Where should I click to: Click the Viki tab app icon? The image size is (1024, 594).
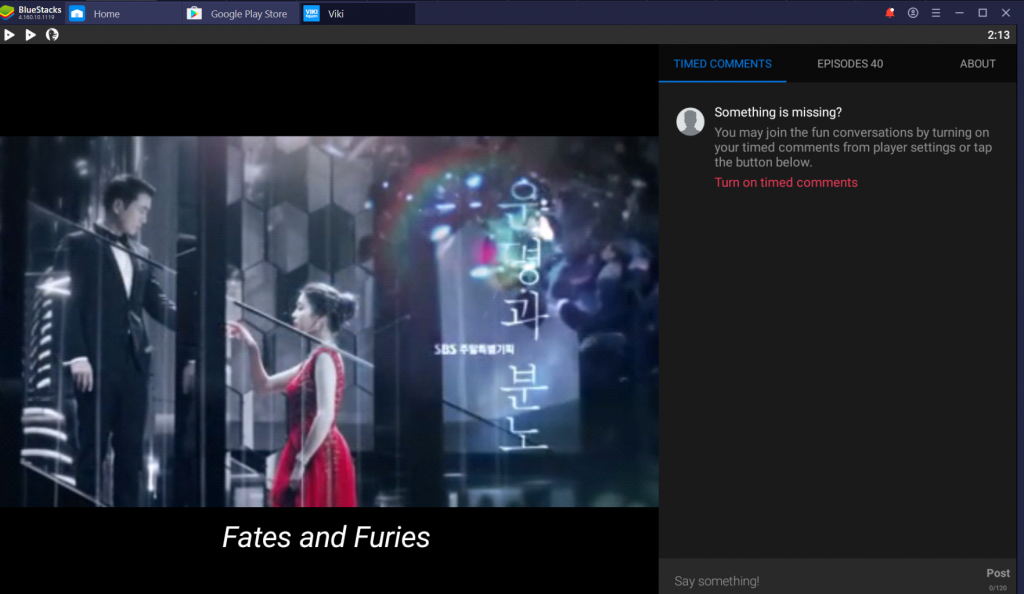(312, 13)
